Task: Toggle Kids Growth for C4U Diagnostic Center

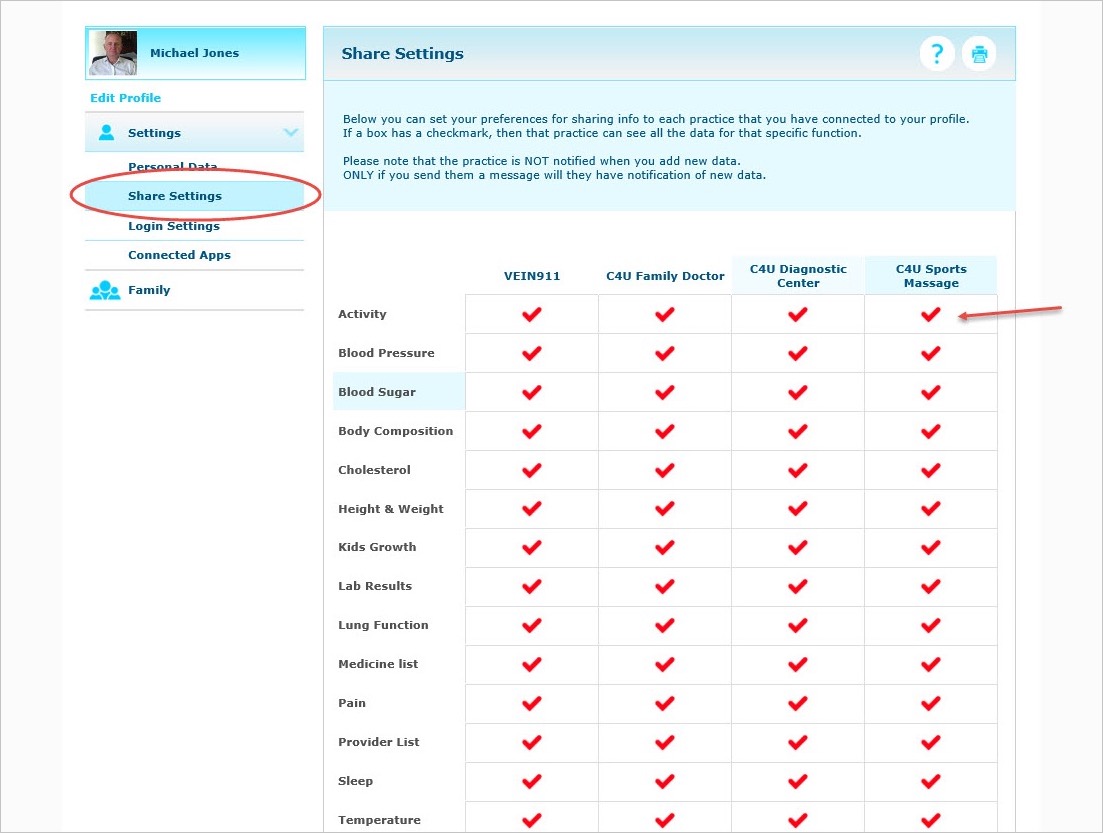Action: [x=798, y=547]
